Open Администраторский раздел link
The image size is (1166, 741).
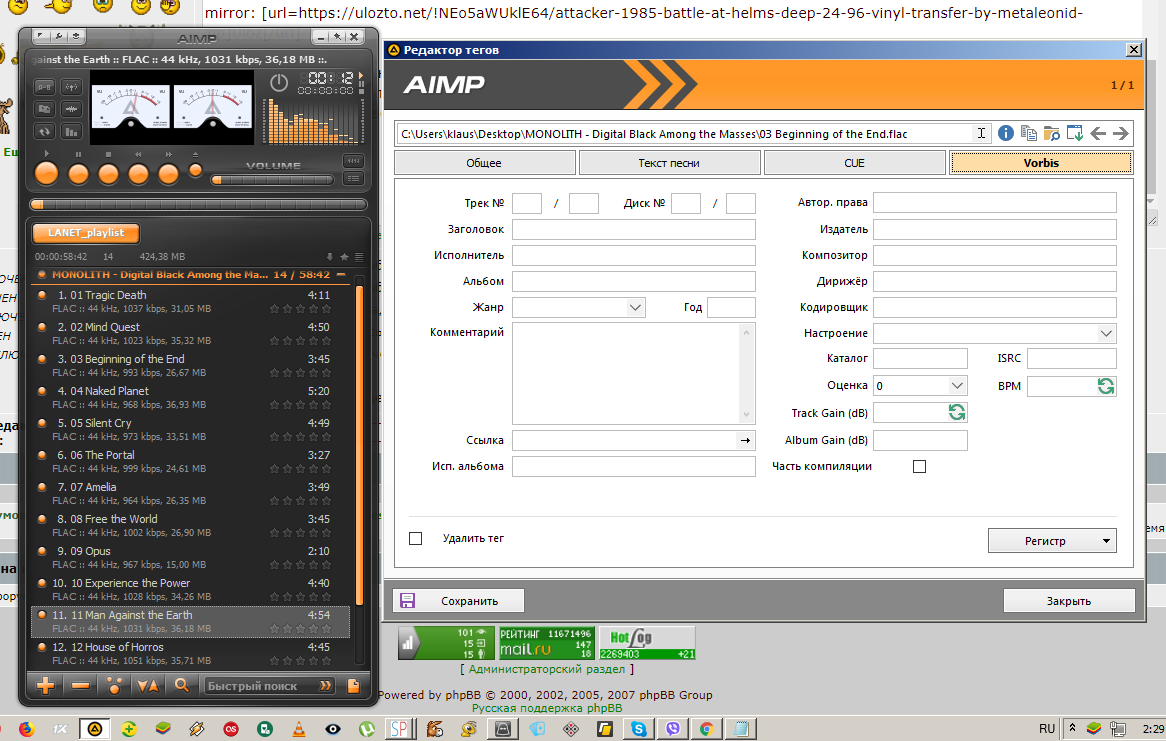tap(547, 669)
